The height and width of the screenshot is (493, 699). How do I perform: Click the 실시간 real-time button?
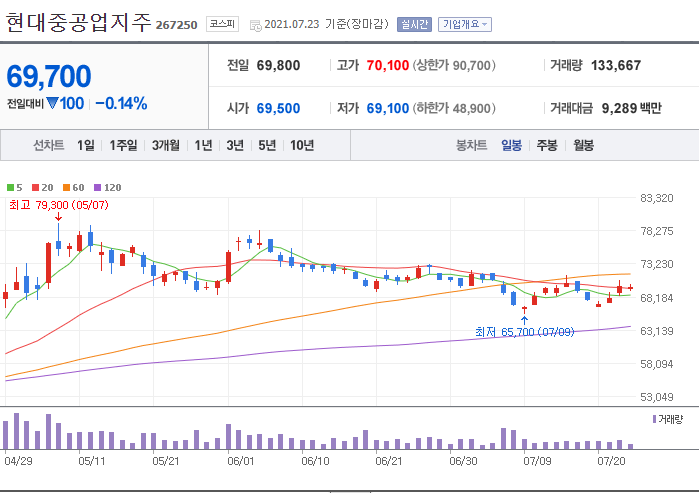coord(415,24)
